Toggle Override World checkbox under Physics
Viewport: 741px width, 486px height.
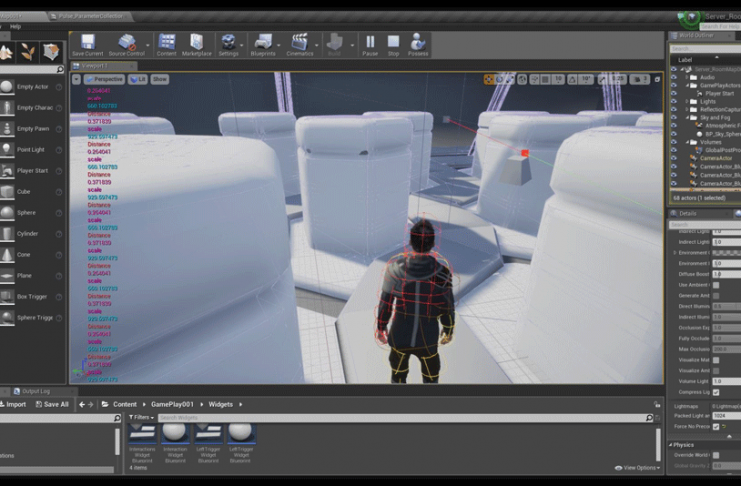[x=716, y=455]
